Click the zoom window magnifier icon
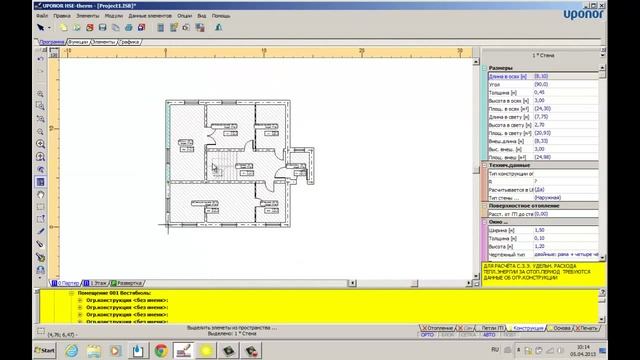 [x=40, y=106]
